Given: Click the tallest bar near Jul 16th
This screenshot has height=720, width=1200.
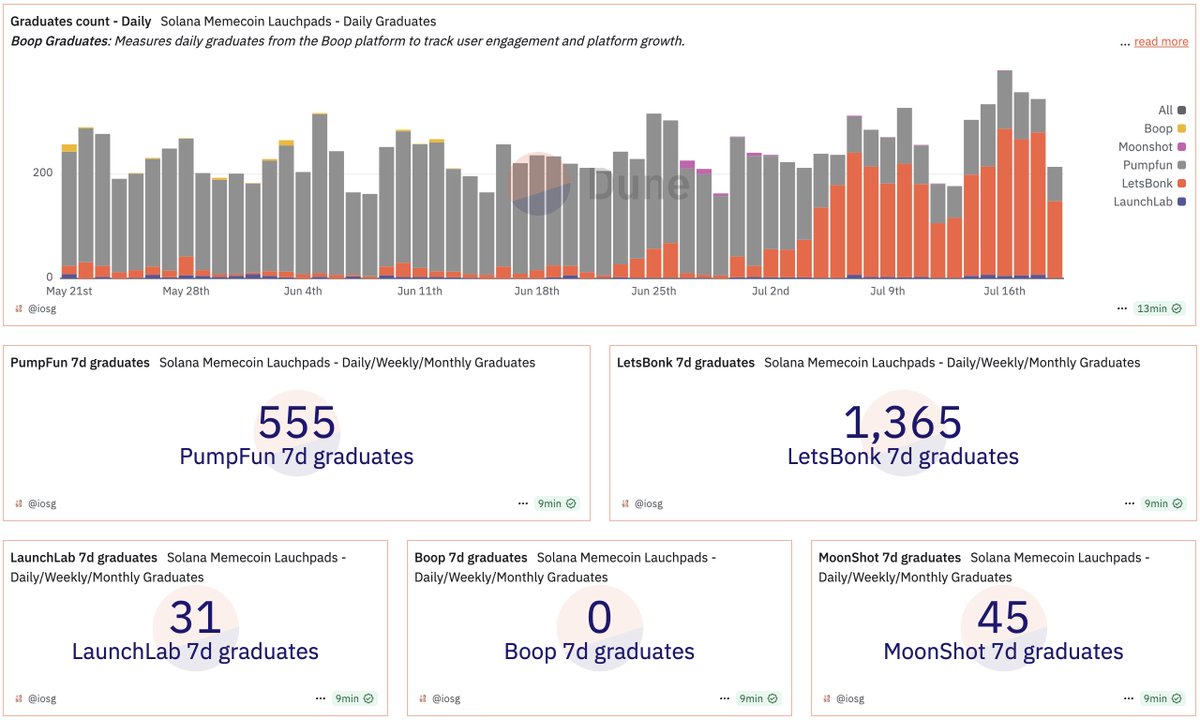Looking at the screenshot, I should (1005, 174).
